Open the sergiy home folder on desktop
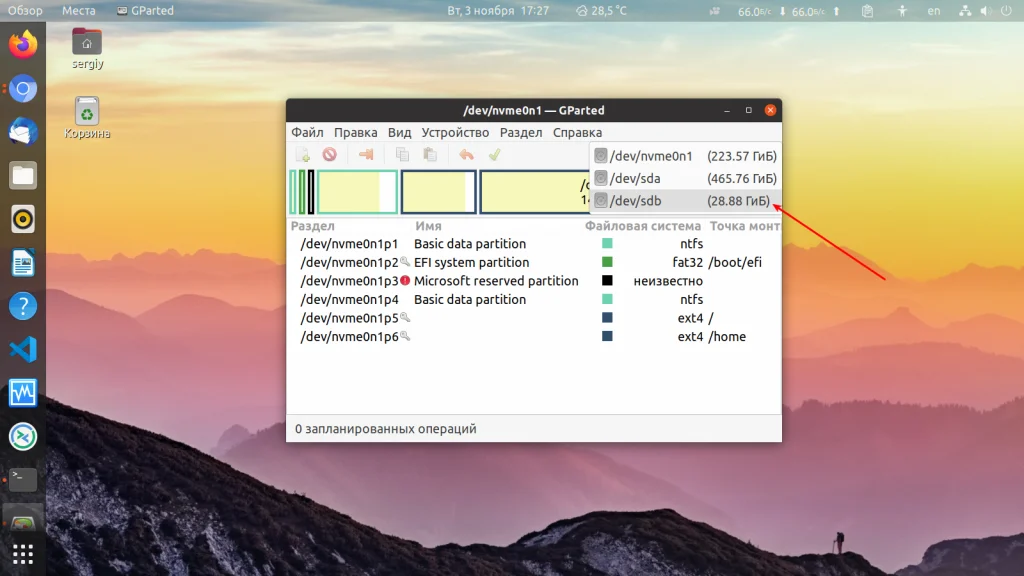 coord(88,49)
